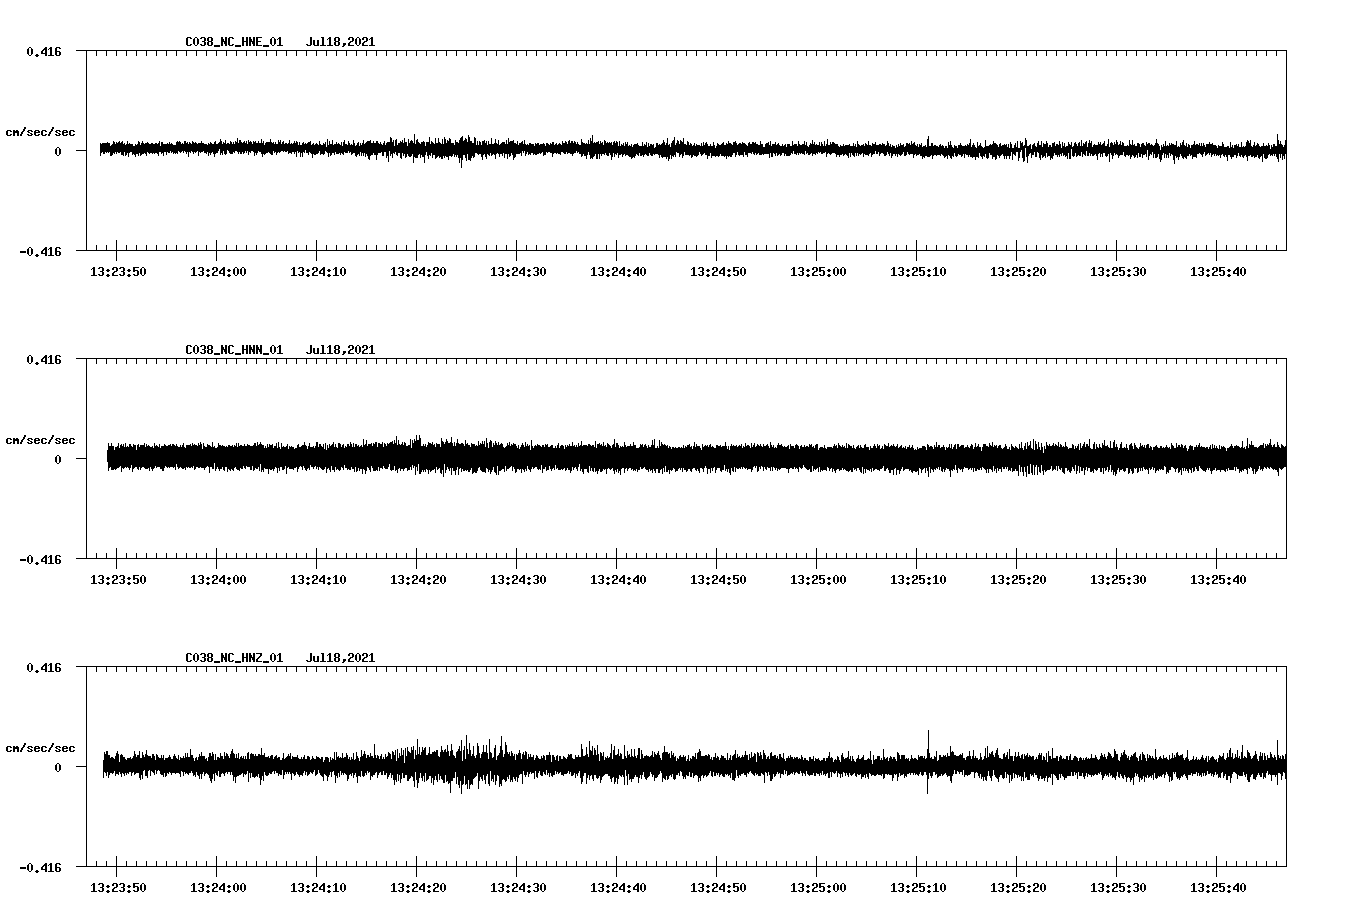Viewport: 1358px width, 924px height.
Task: Click the -0.416 lower limit of HNZ axis
Action: click(x=40, y=867)
